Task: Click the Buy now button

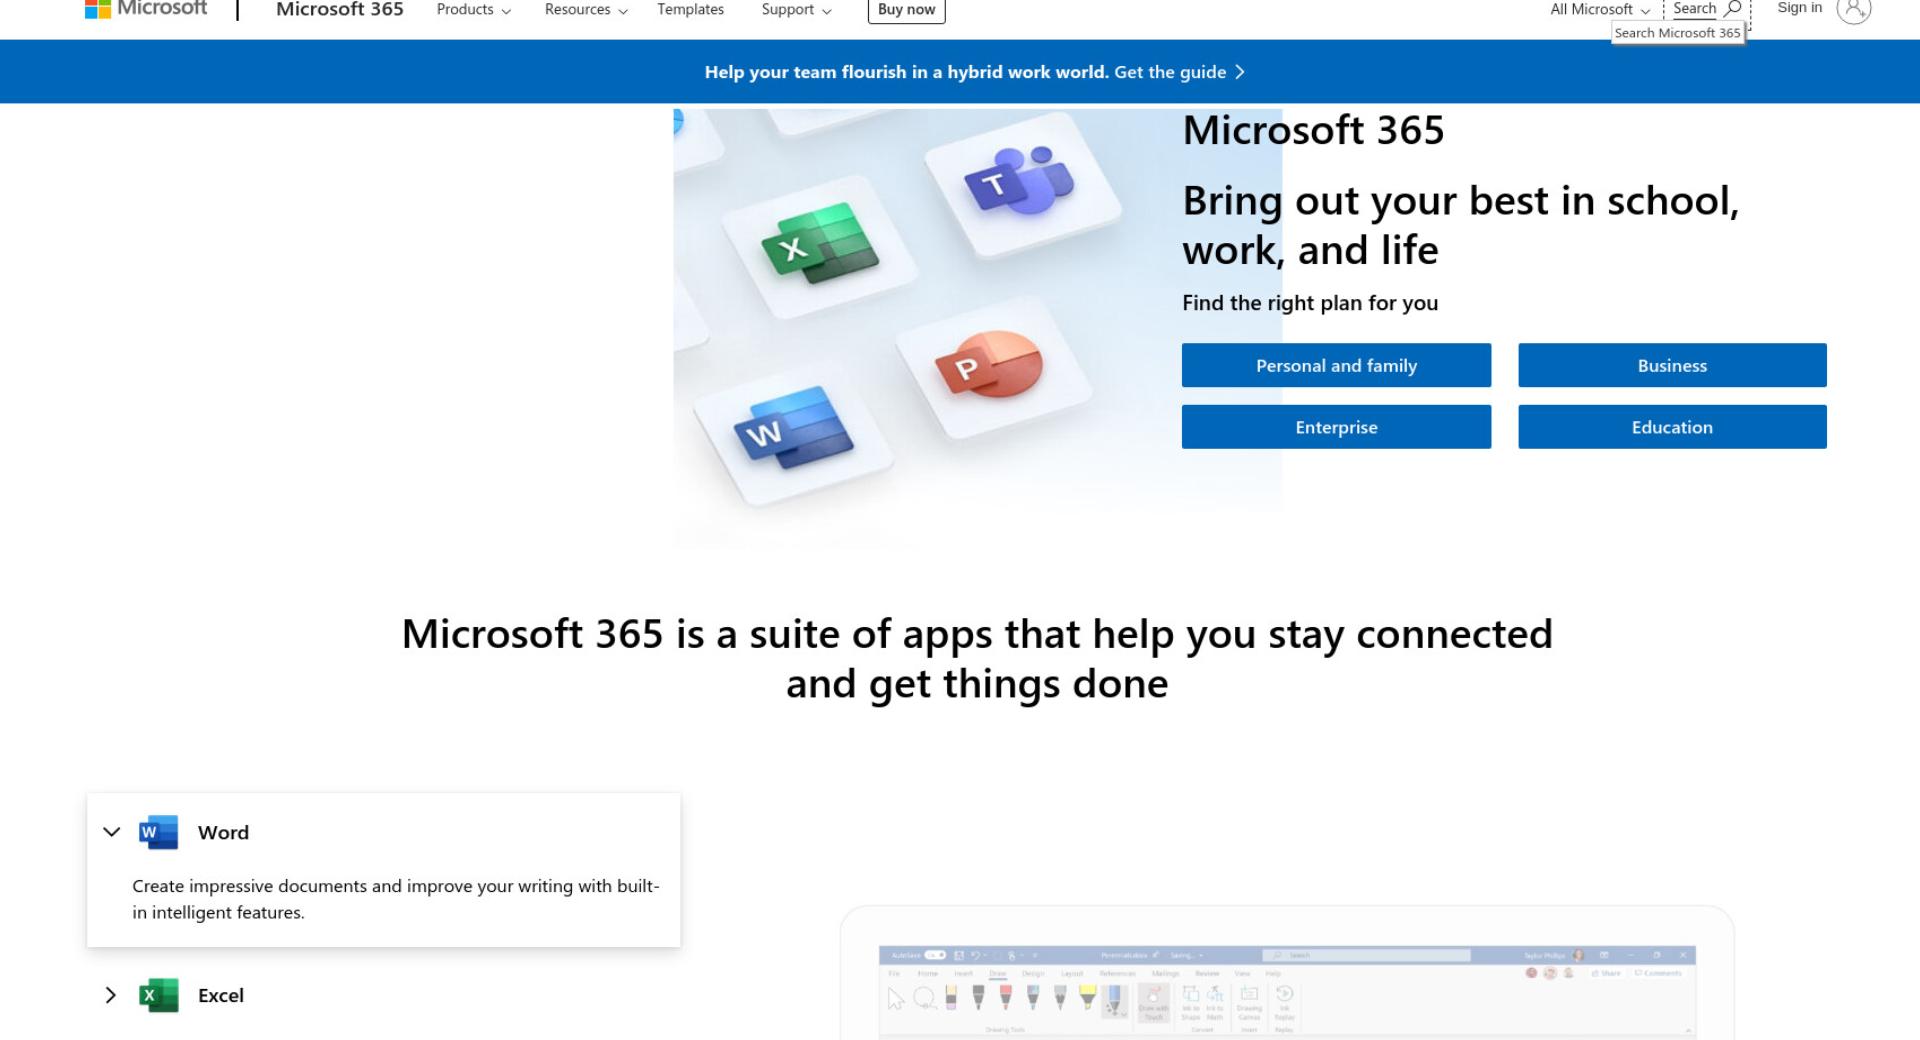Action: tap(906, 11)
